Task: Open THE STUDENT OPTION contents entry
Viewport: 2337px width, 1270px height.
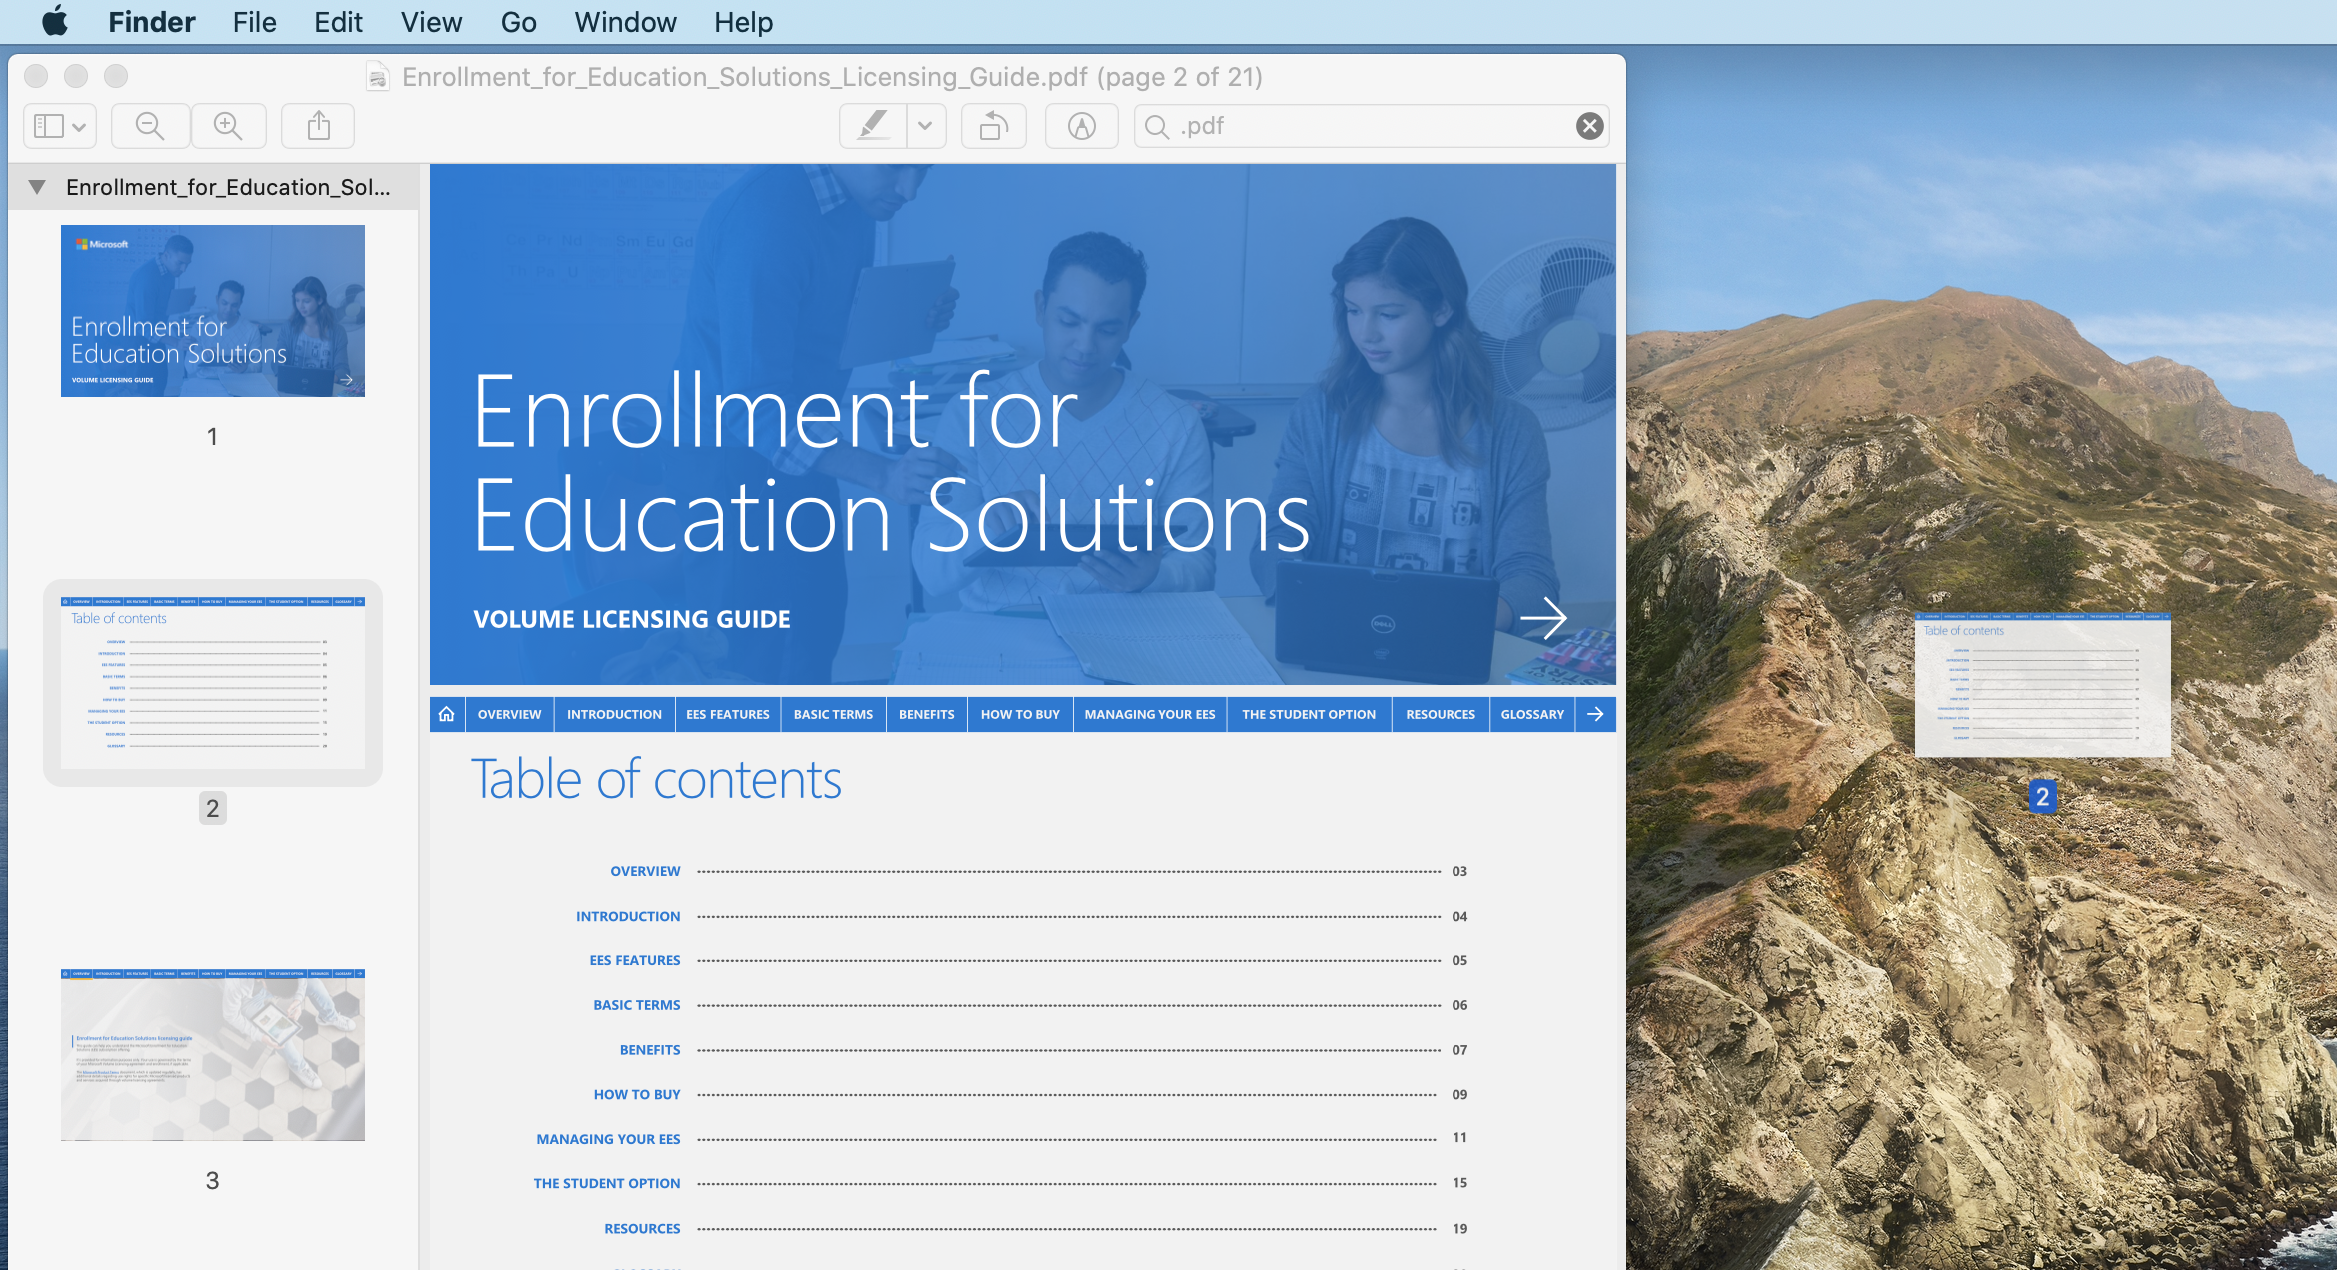Action: pos(606,1183)
